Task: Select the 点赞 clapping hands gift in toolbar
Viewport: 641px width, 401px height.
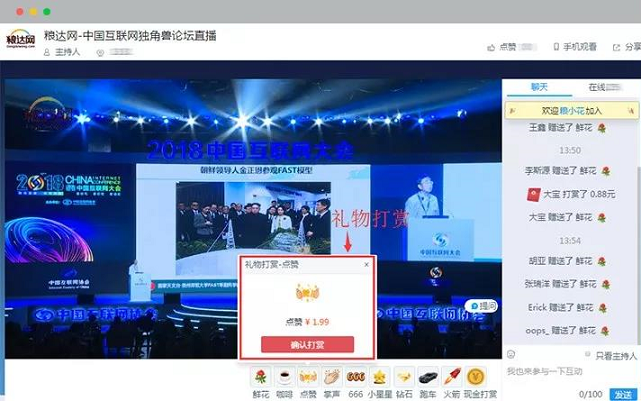Action: [308, 377]
